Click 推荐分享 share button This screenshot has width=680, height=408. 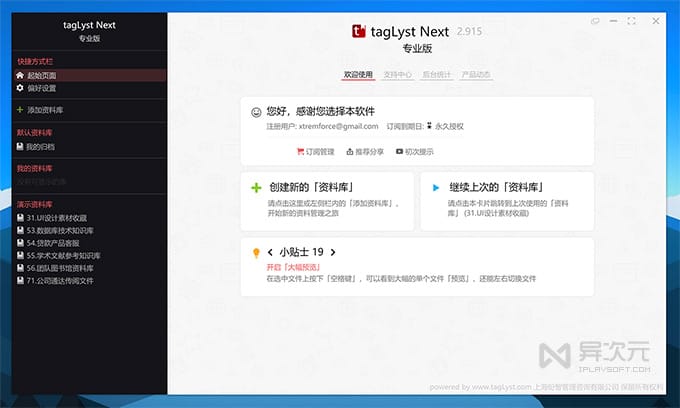[x=365, y=152]
